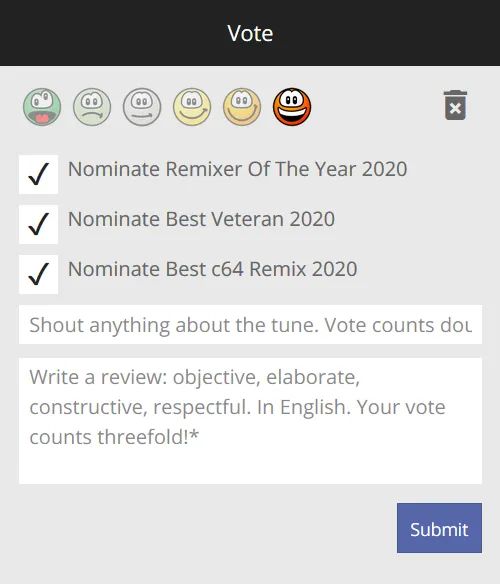Screen dimensions: 500x584
Task: Choose the frowning face rating smiley
Action: tap(92, 107)
